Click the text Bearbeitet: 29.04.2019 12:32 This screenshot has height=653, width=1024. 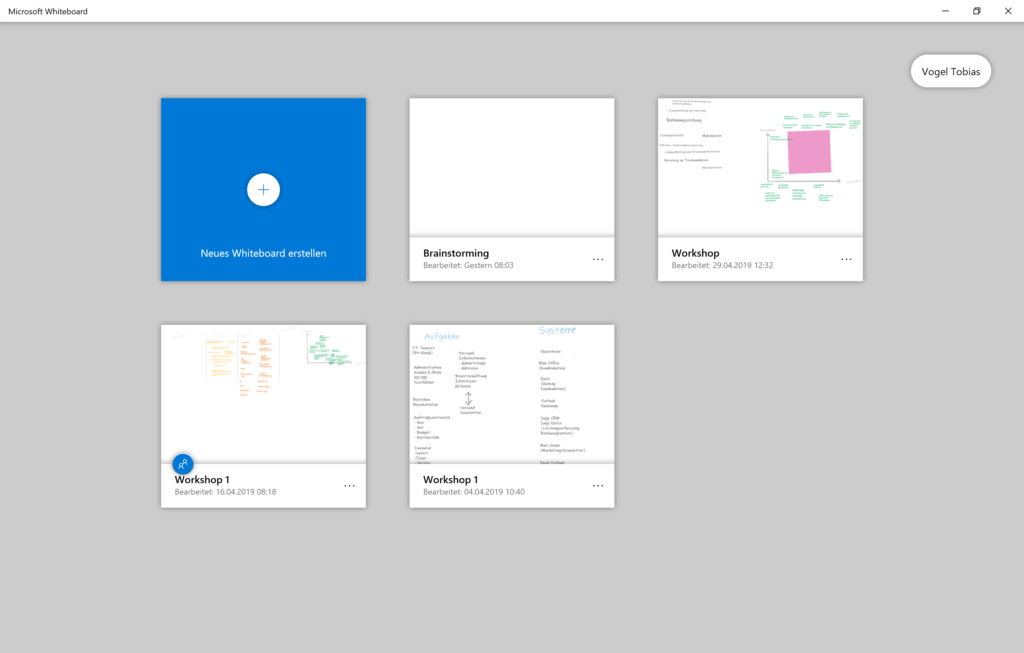pyautogui.click(x=722, y=265)
